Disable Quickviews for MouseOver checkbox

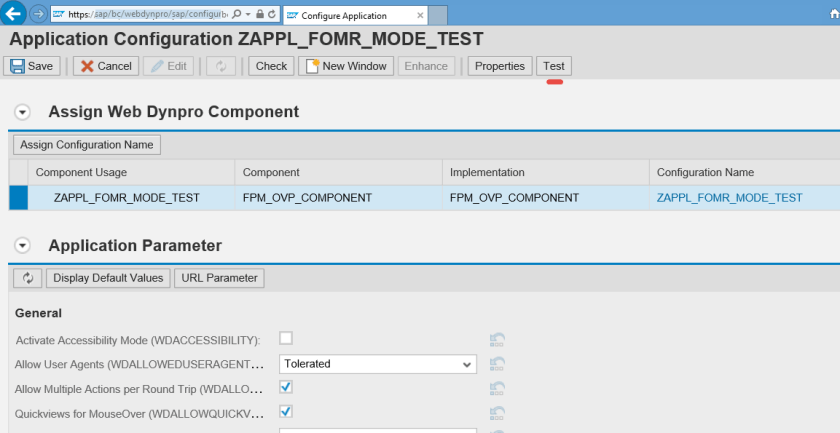pos(286,411)
